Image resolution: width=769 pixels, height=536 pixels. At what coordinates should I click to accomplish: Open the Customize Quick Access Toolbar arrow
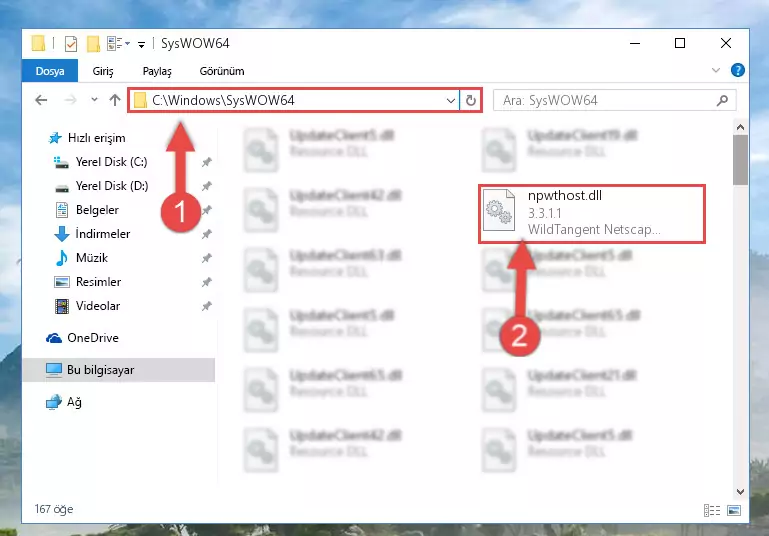click(x=141, y=45)
